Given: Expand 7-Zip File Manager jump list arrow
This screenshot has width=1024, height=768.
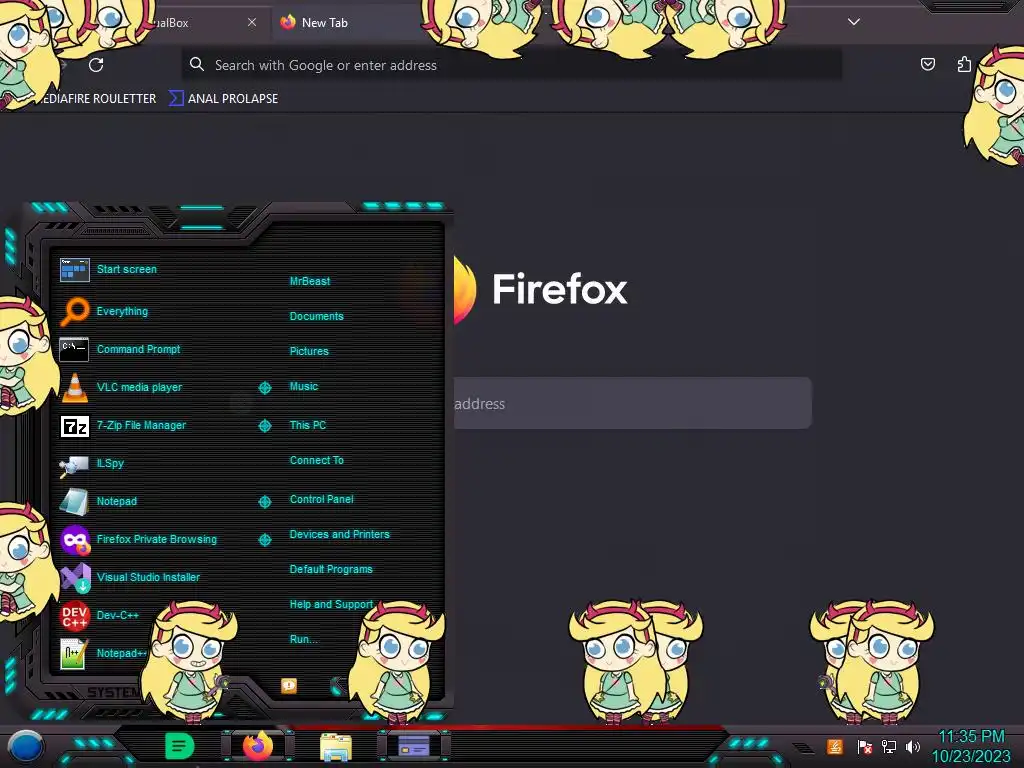Looking at the screenshot, I should click(264, 426).
